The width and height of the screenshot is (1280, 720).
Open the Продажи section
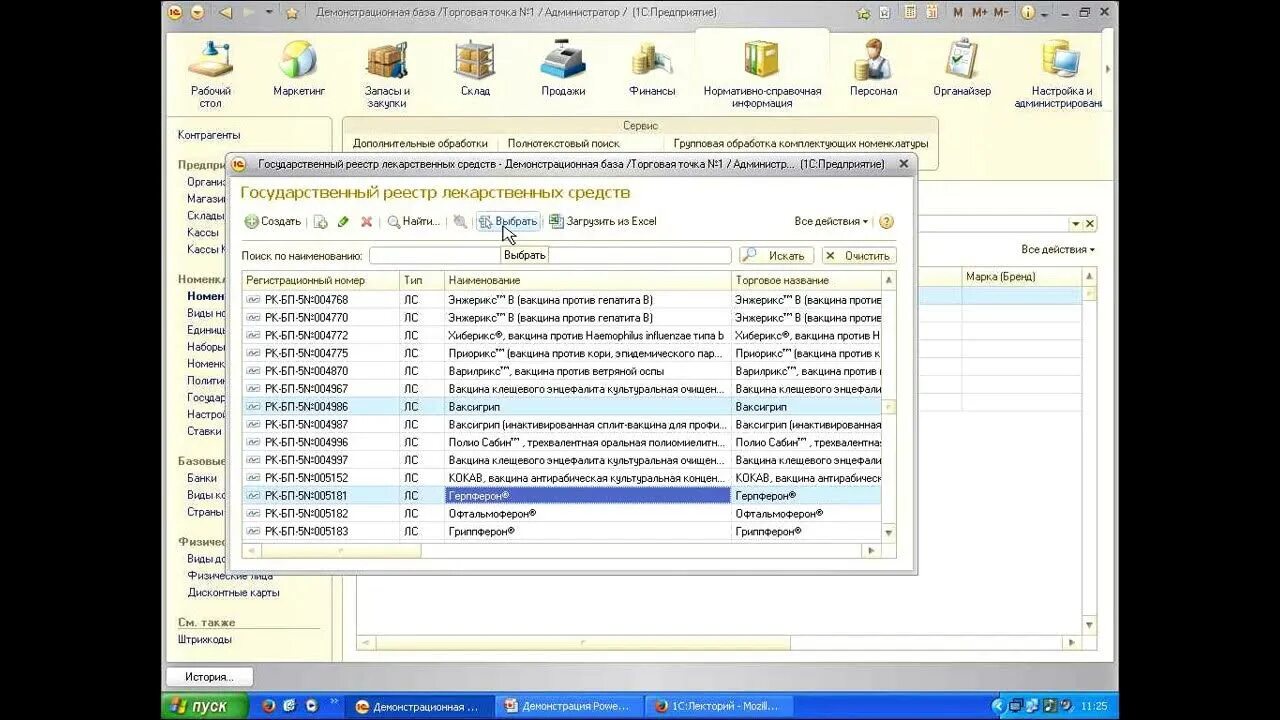pos(563,69)
